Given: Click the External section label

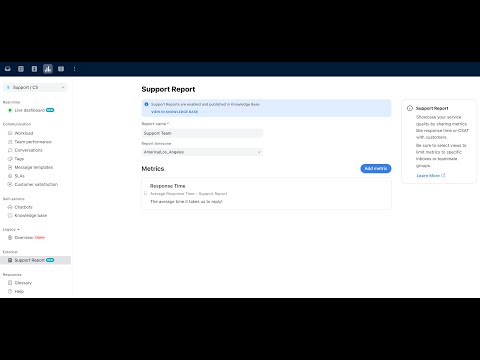Looking at the screenshot, I should pos(10,252).
